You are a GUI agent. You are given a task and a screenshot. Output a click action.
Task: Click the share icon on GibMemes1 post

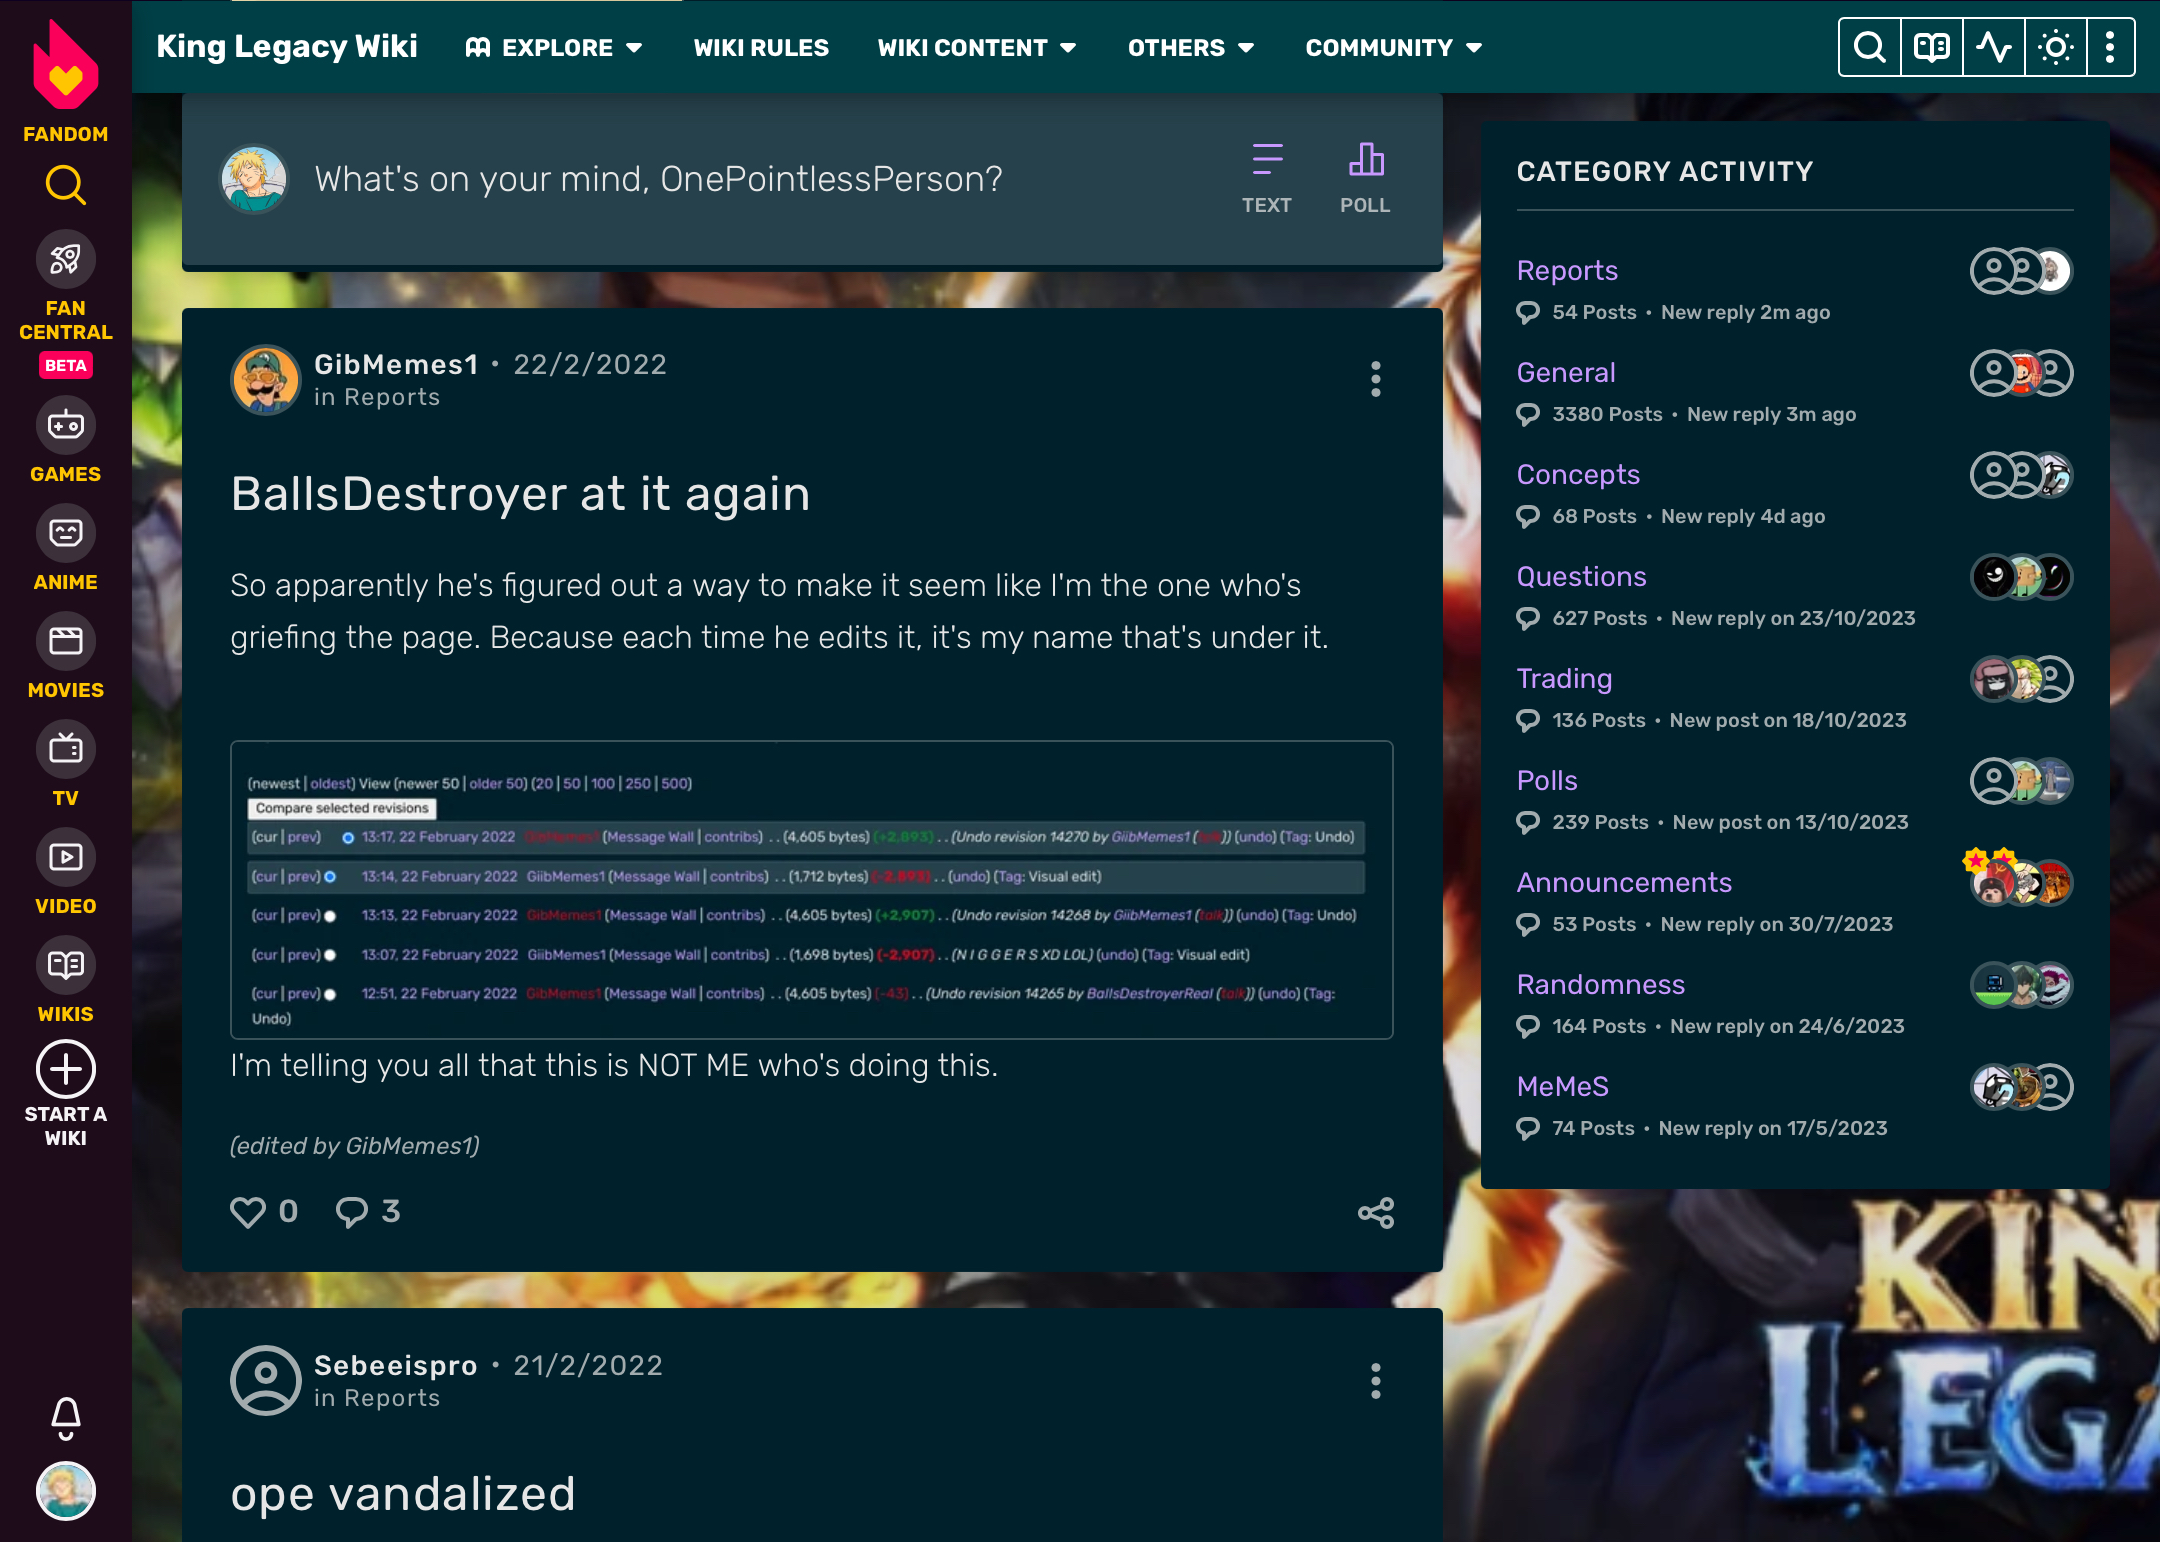[1376, 1213]
